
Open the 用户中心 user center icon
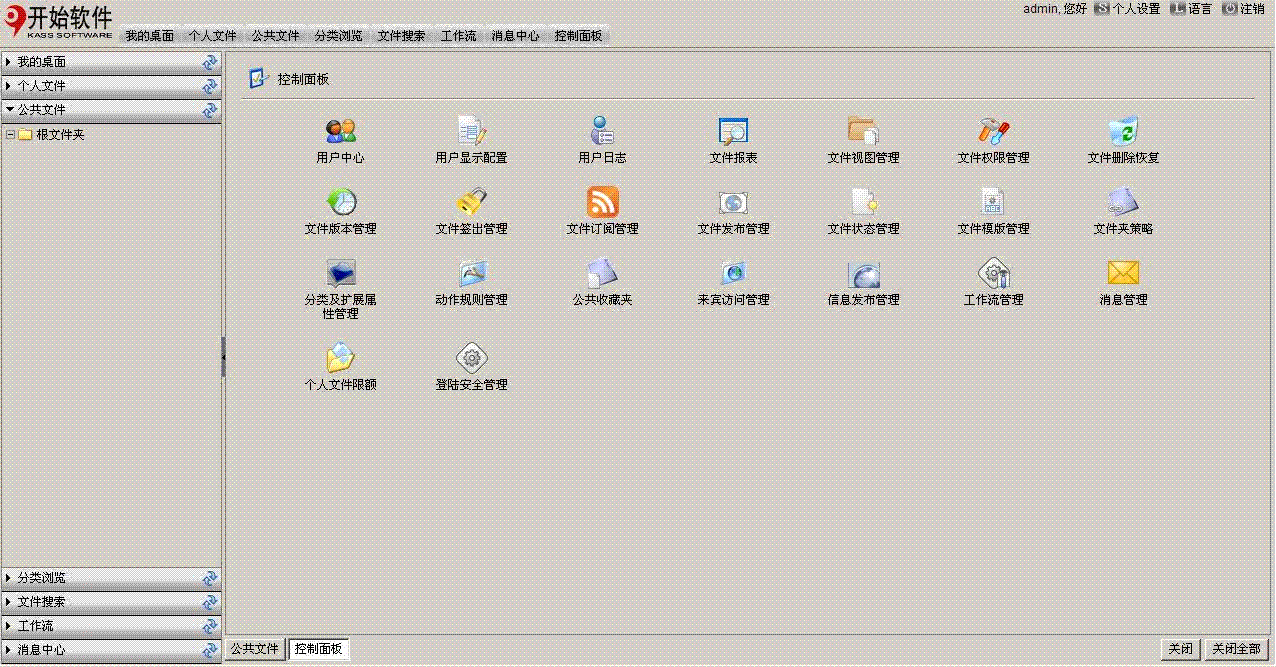340,131
